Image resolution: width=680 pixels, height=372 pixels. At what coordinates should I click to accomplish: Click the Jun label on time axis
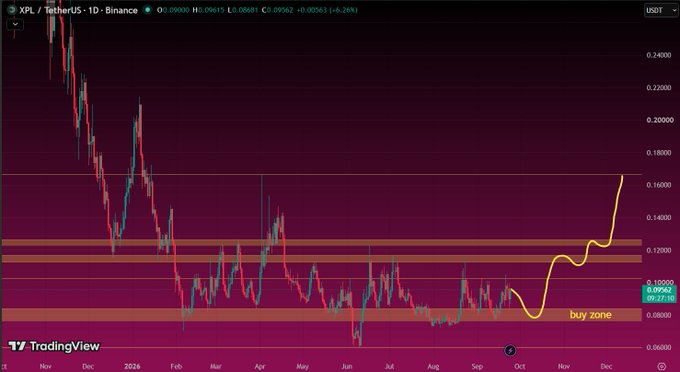click(347, 366)
